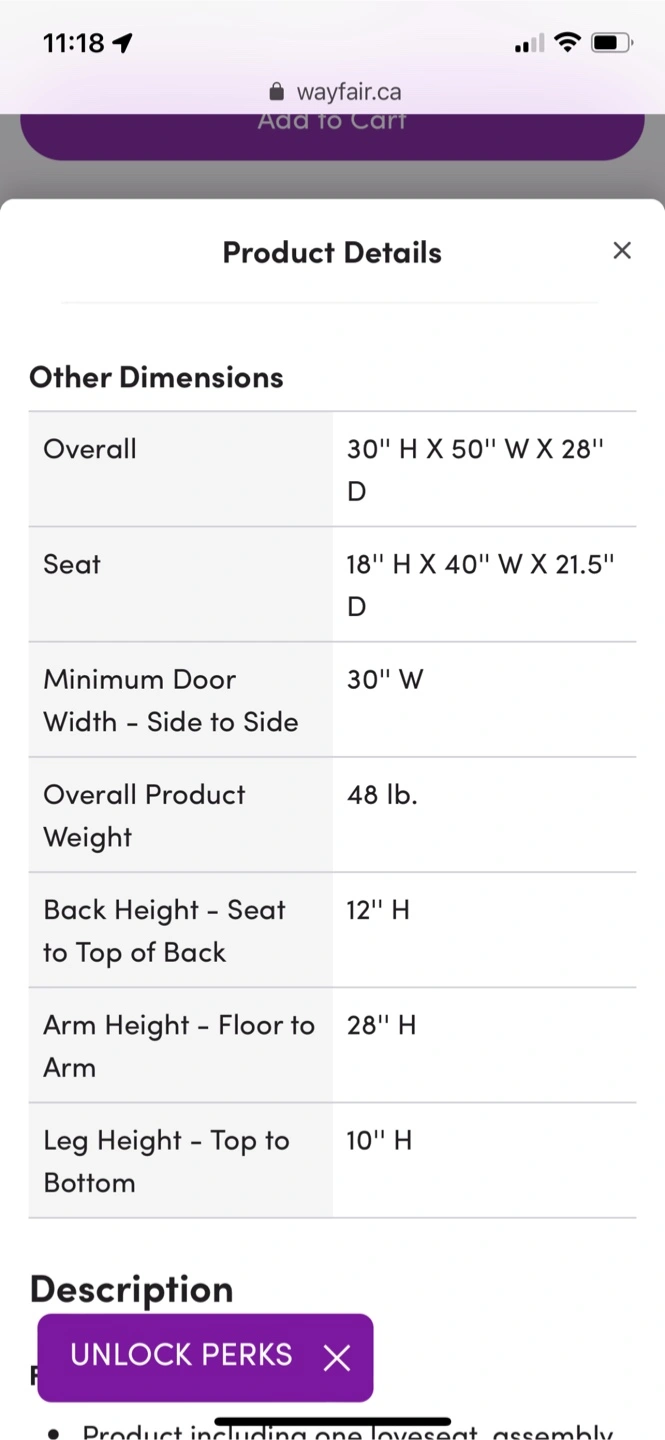Tap the Other Dimensions heading

point(156,377)
